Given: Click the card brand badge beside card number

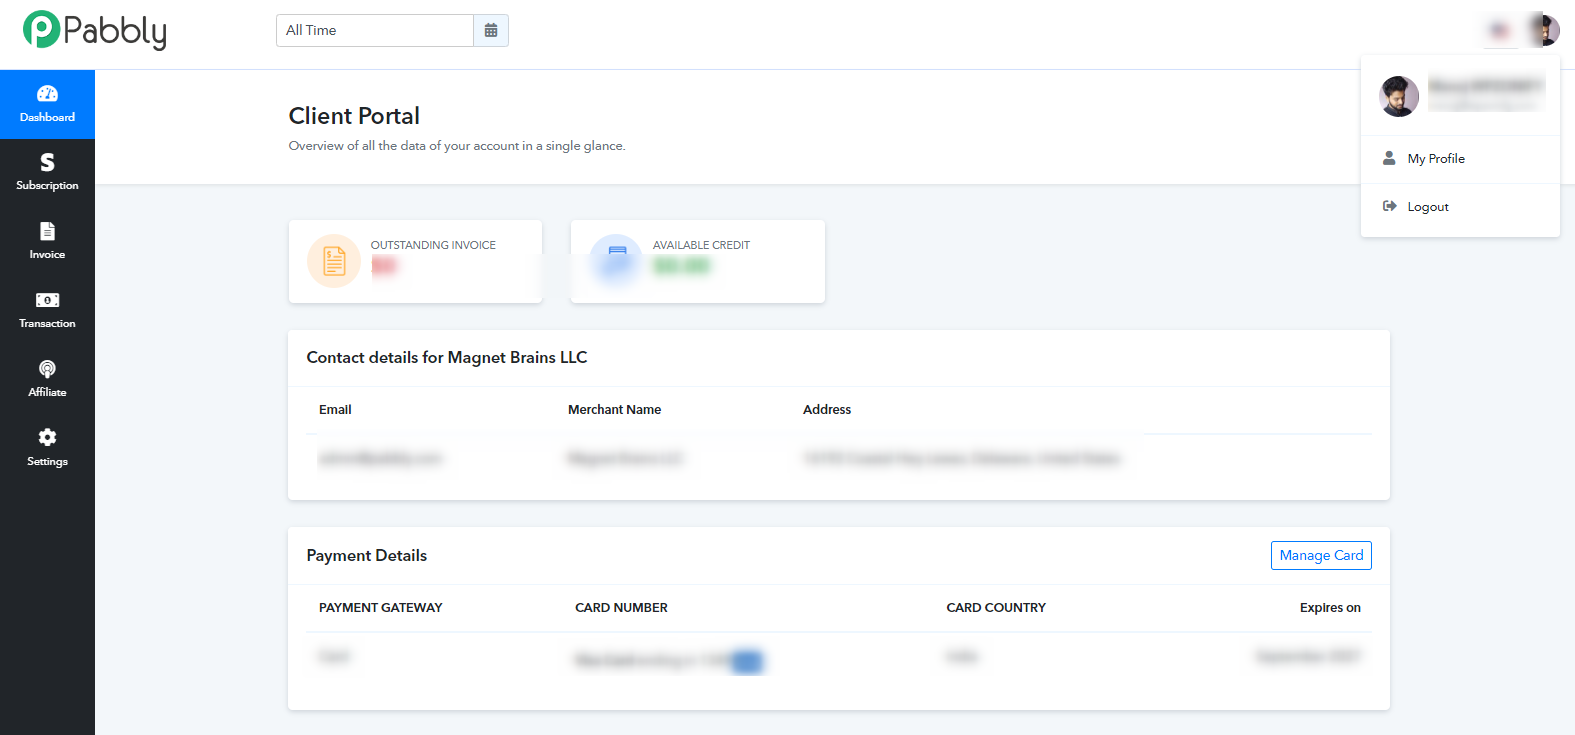Looking at the screenshot, I should pos(747,662).
